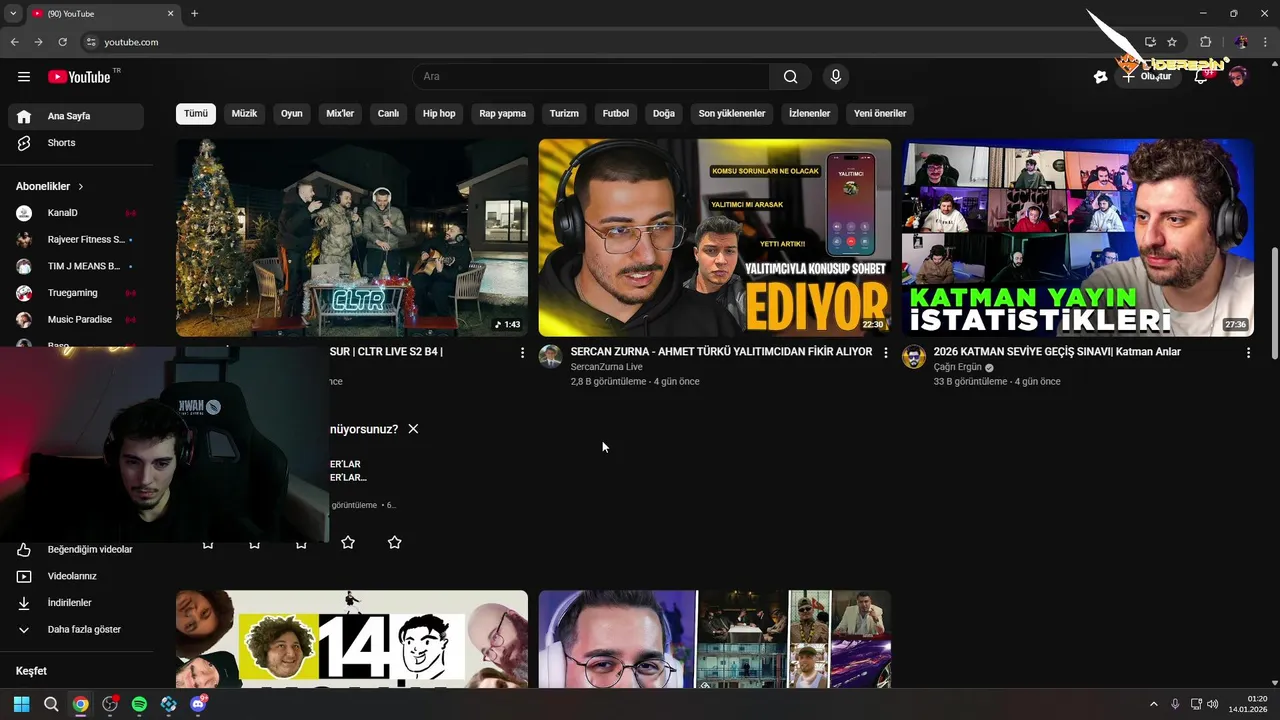Expand the Abonelikler section arrow
1280x720 pixels.
(81, 187)
